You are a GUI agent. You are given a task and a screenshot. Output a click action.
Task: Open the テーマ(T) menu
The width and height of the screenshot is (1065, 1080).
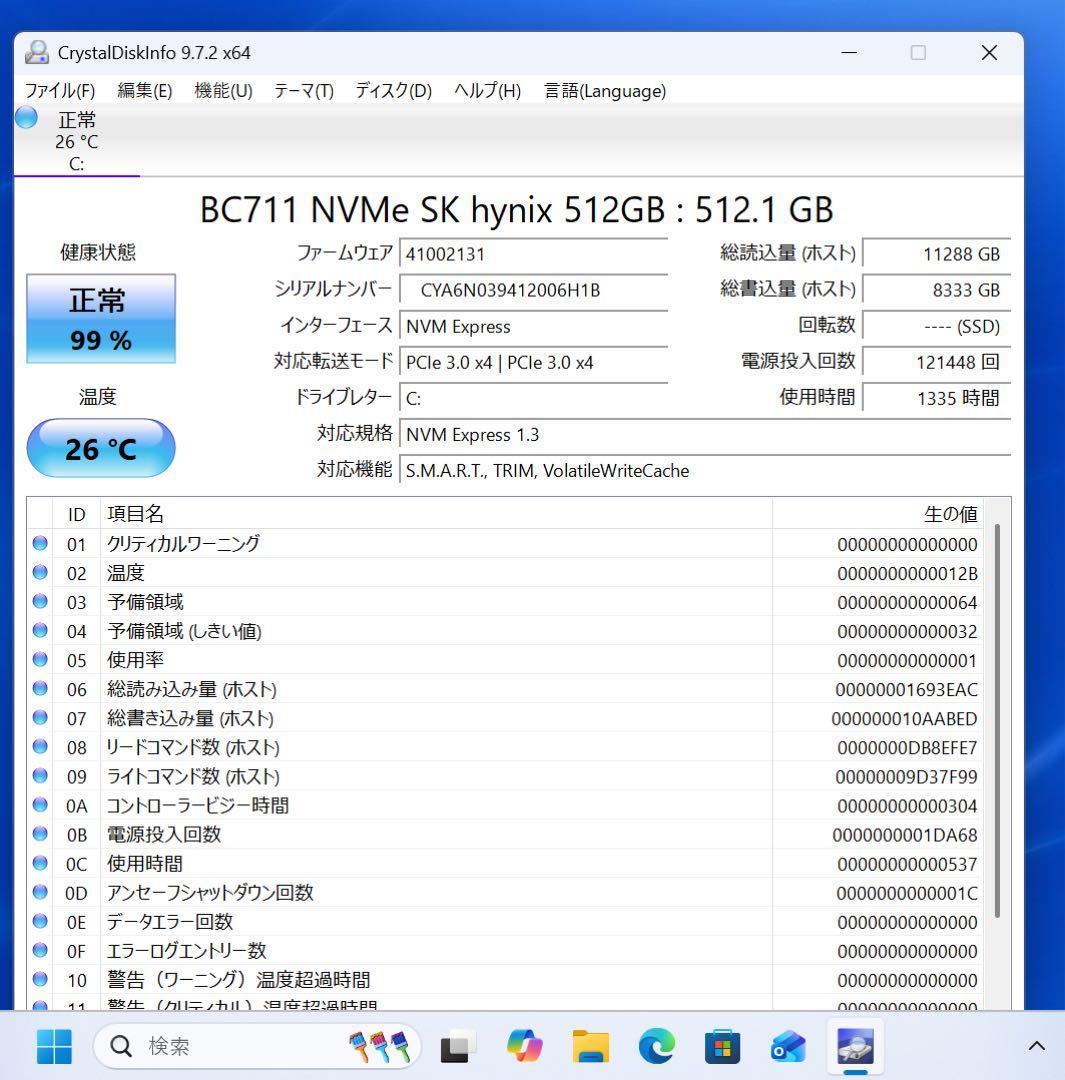point(301,91)
